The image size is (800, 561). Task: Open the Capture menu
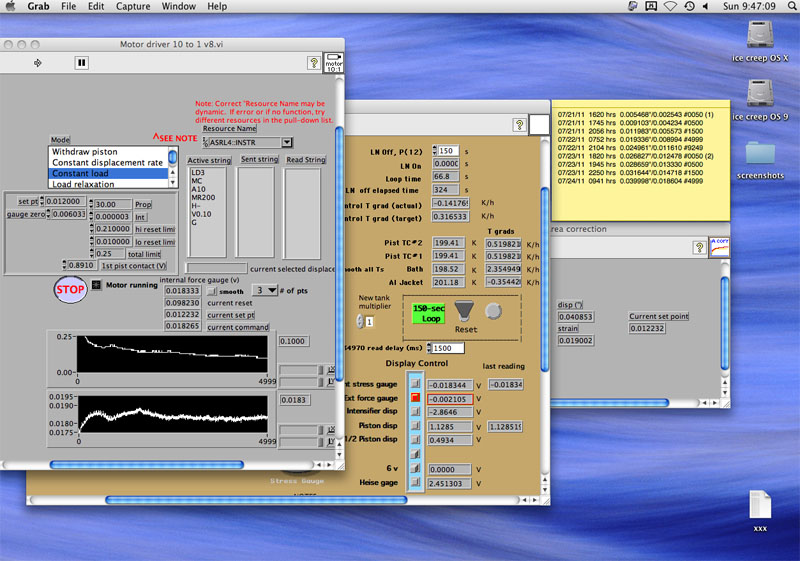pyautogui.click(x=132, y=6)
